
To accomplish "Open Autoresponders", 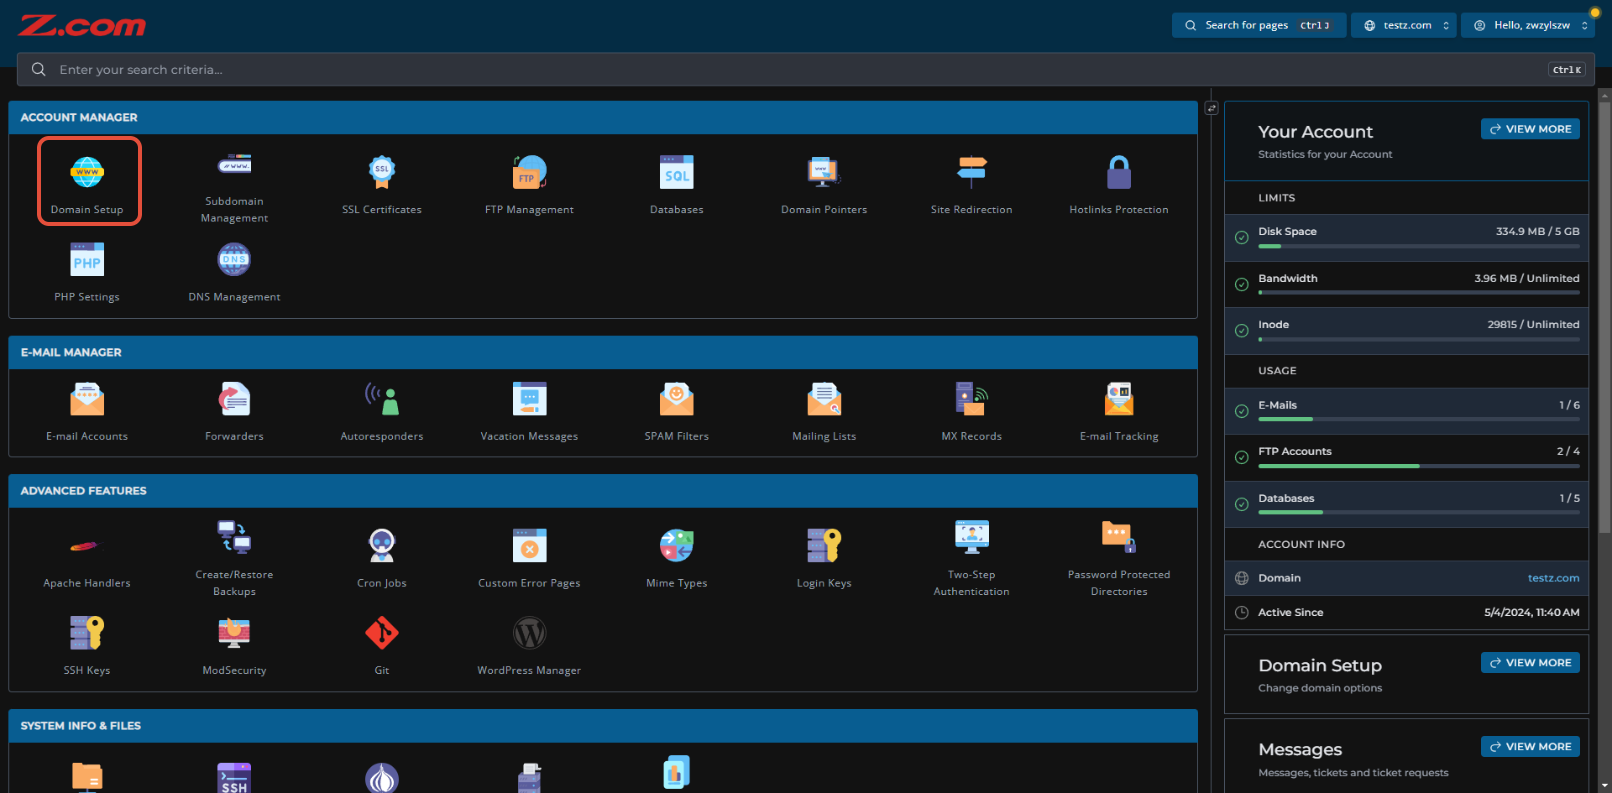I will coord(382,412).
